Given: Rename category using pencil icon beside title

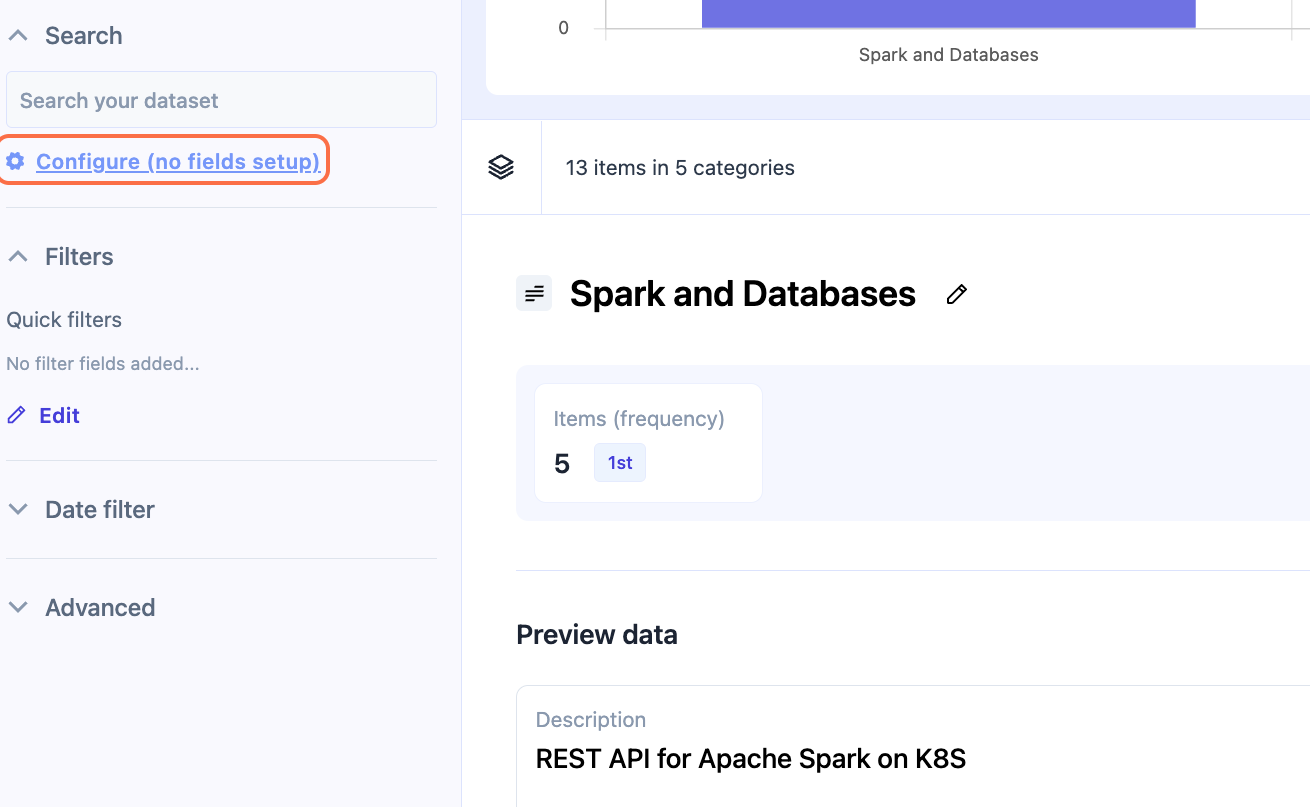Looking at the screenshot, I should [957, 294].
